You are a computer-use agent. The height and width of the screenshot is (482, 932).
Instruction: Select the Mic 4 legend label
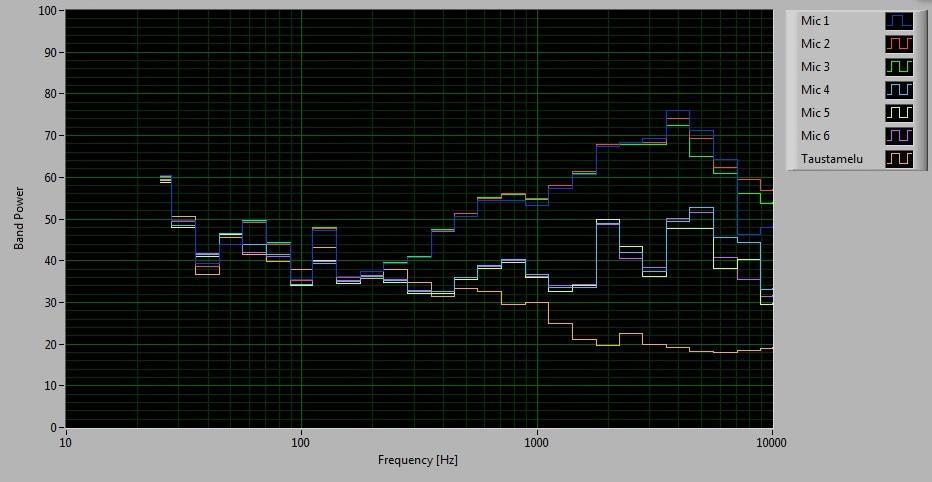pos(815,90)
